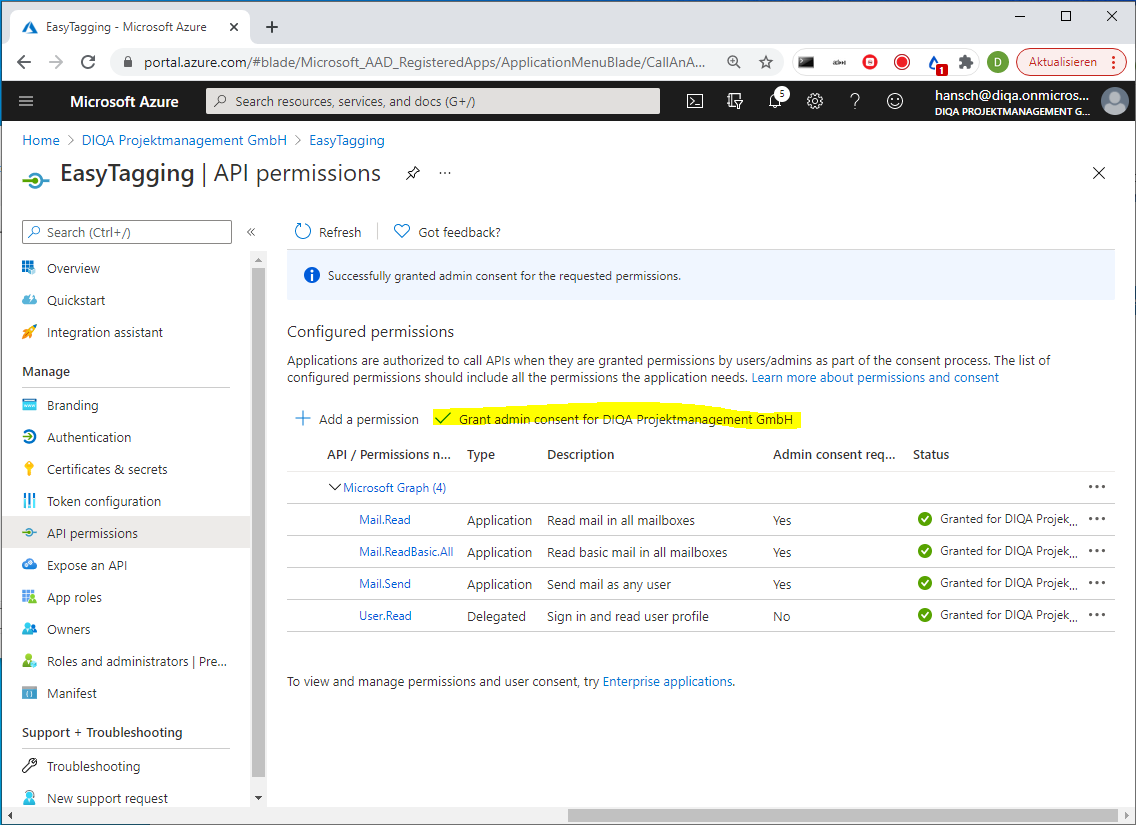1136x825 pixels.
Task: Open more options for User.Read row
Action: 1097,615
